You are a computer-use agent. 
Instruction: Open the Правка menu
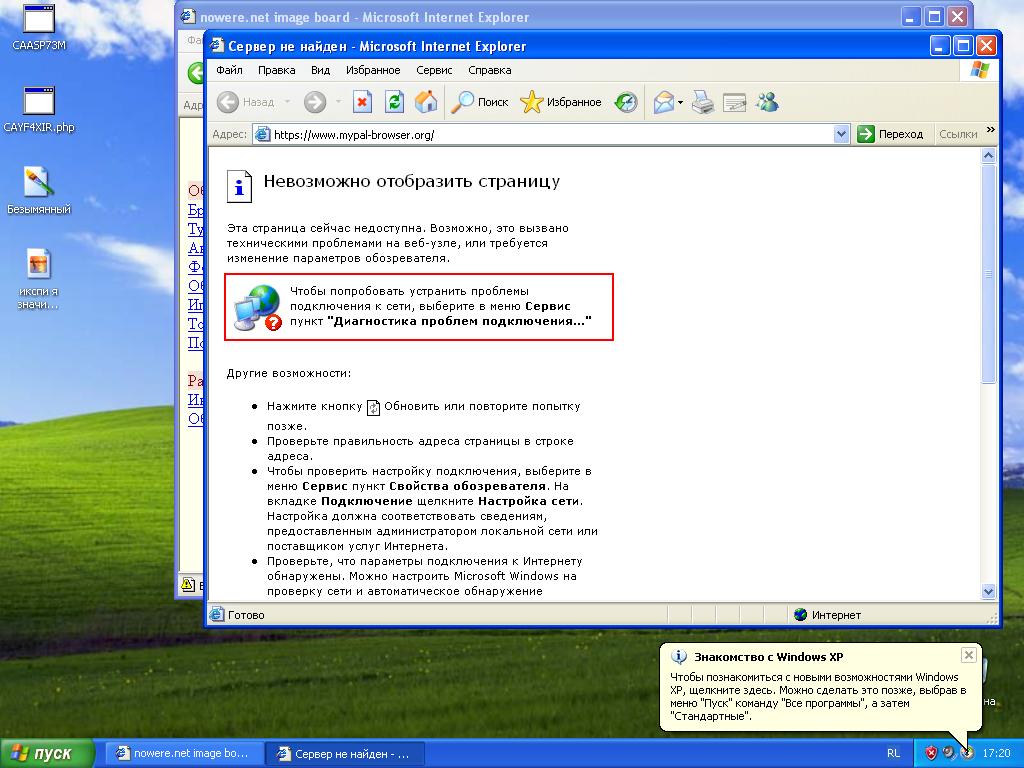(x=276, y=70)
